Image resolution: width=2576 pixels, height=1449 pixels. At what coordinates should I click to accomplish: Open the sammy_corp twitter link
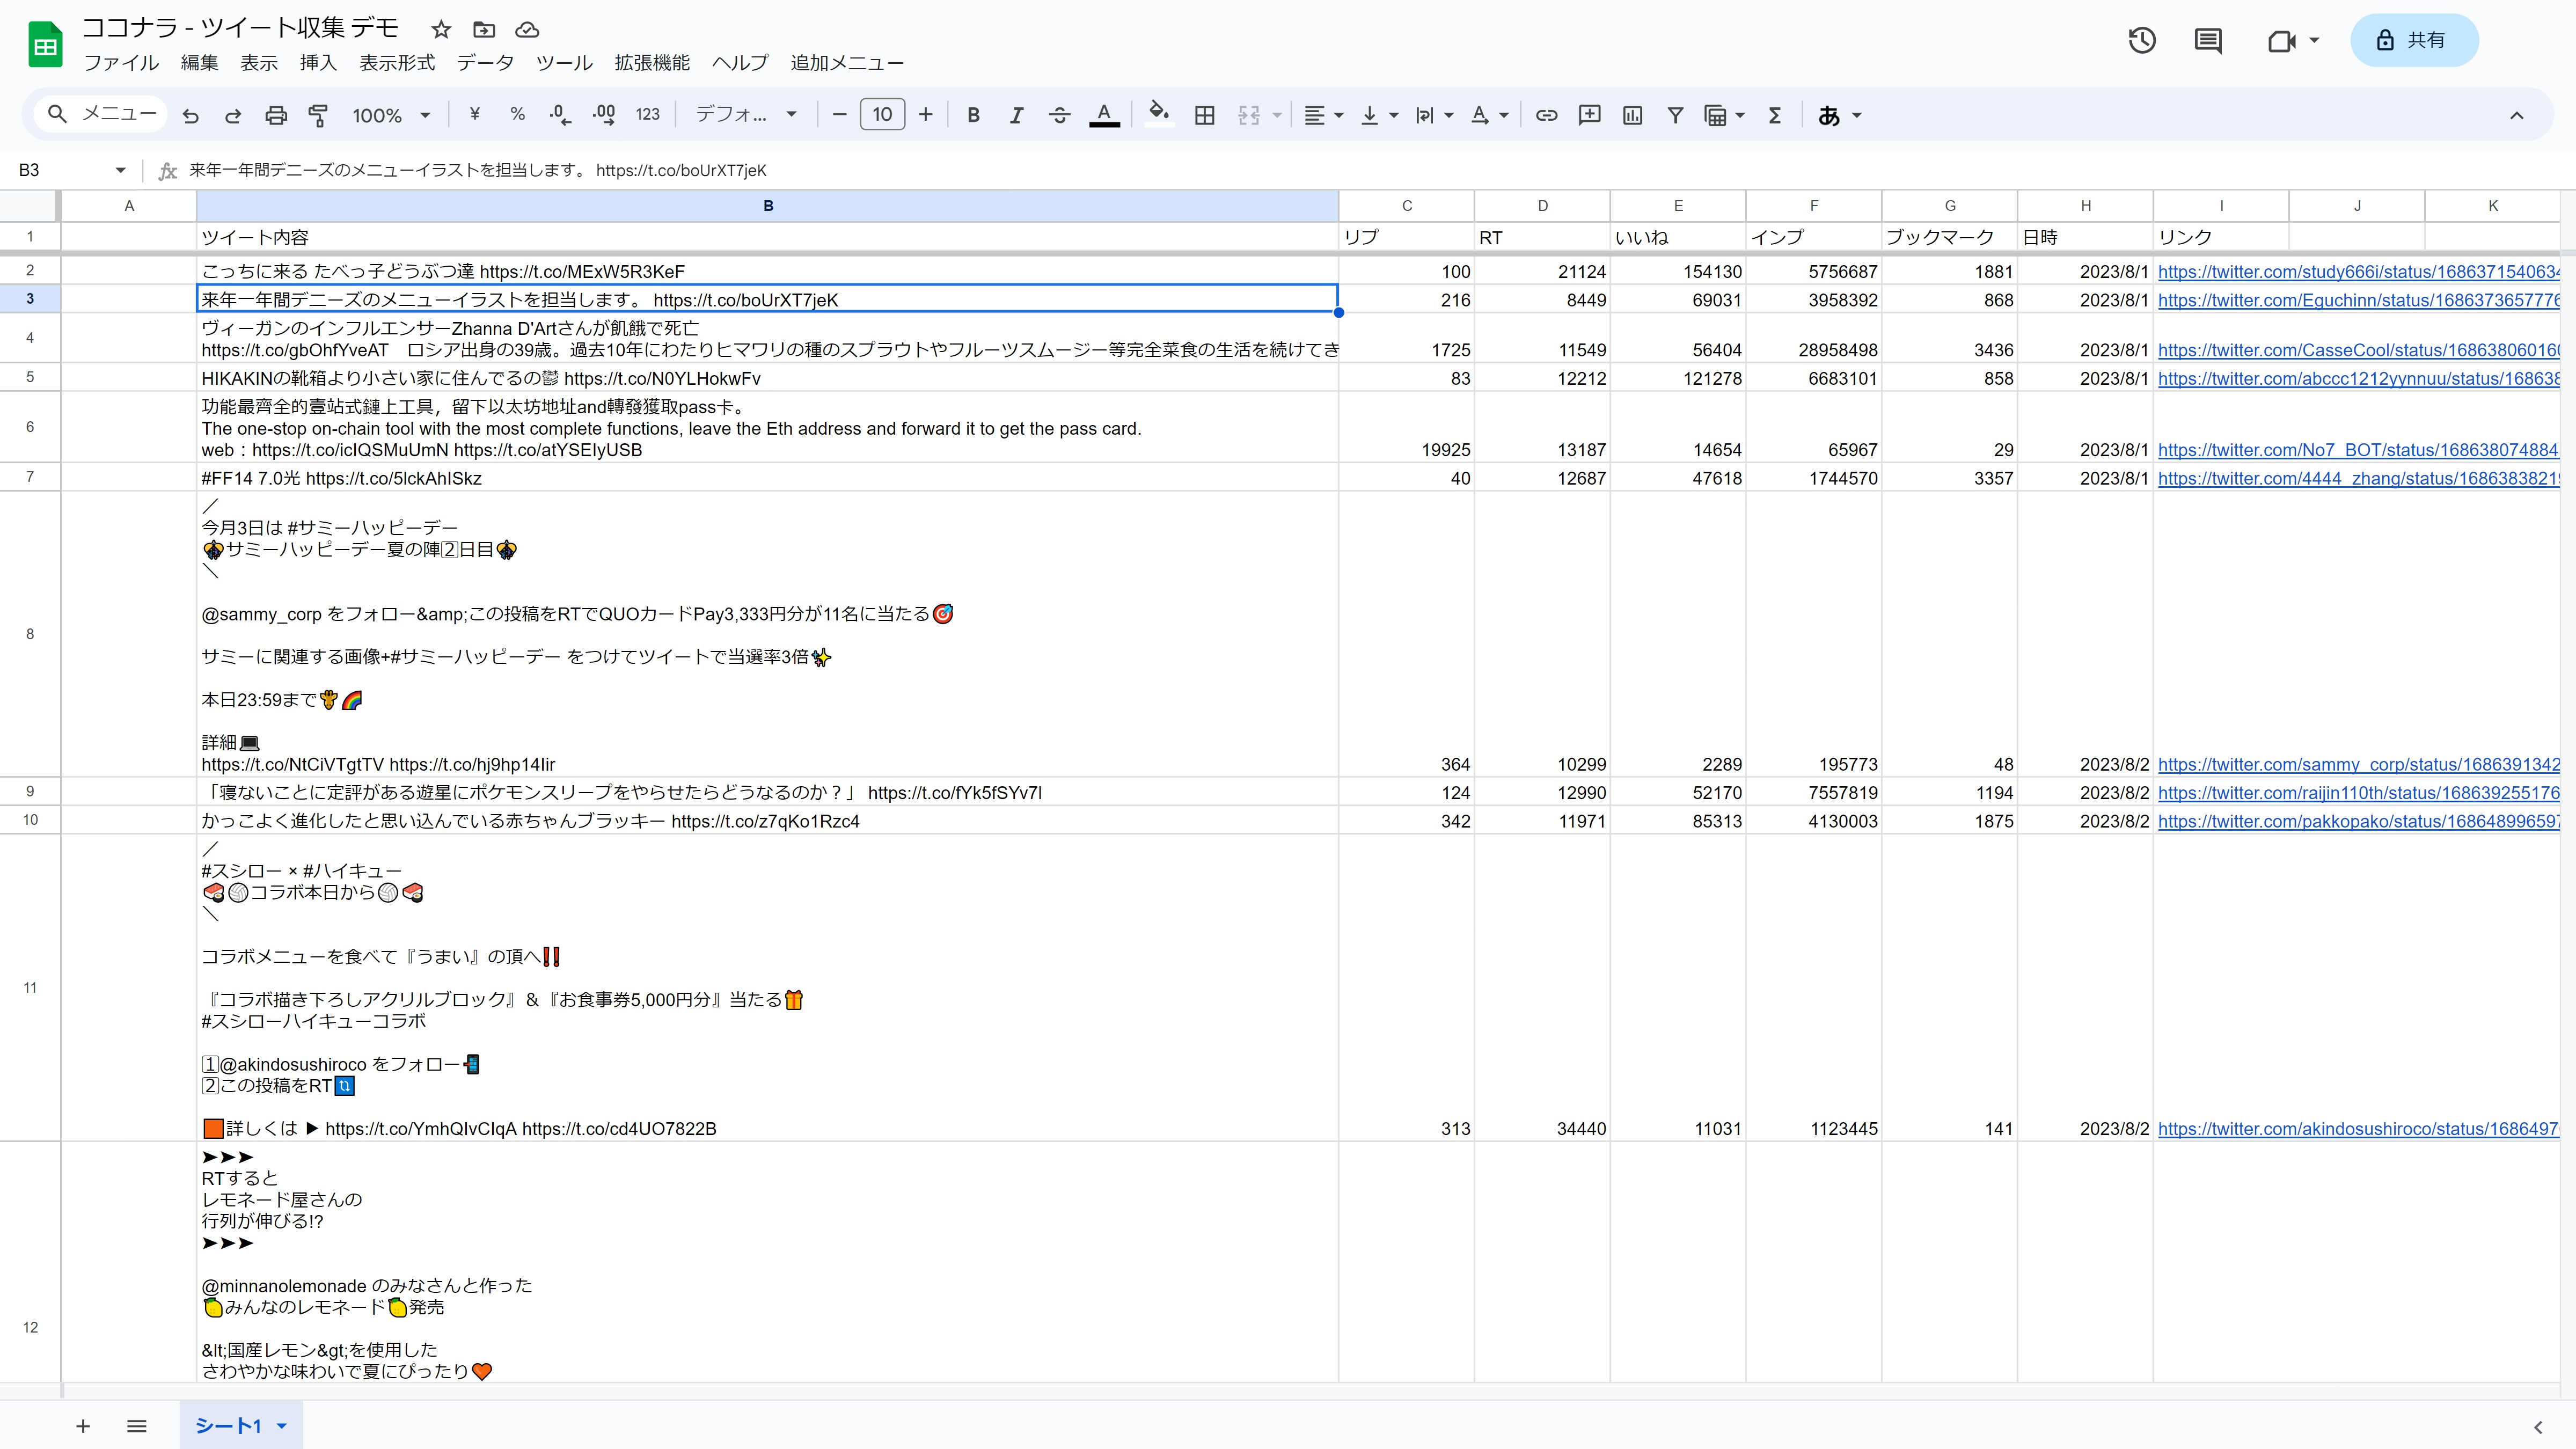pyautogui.click(x=2358, y=764)
